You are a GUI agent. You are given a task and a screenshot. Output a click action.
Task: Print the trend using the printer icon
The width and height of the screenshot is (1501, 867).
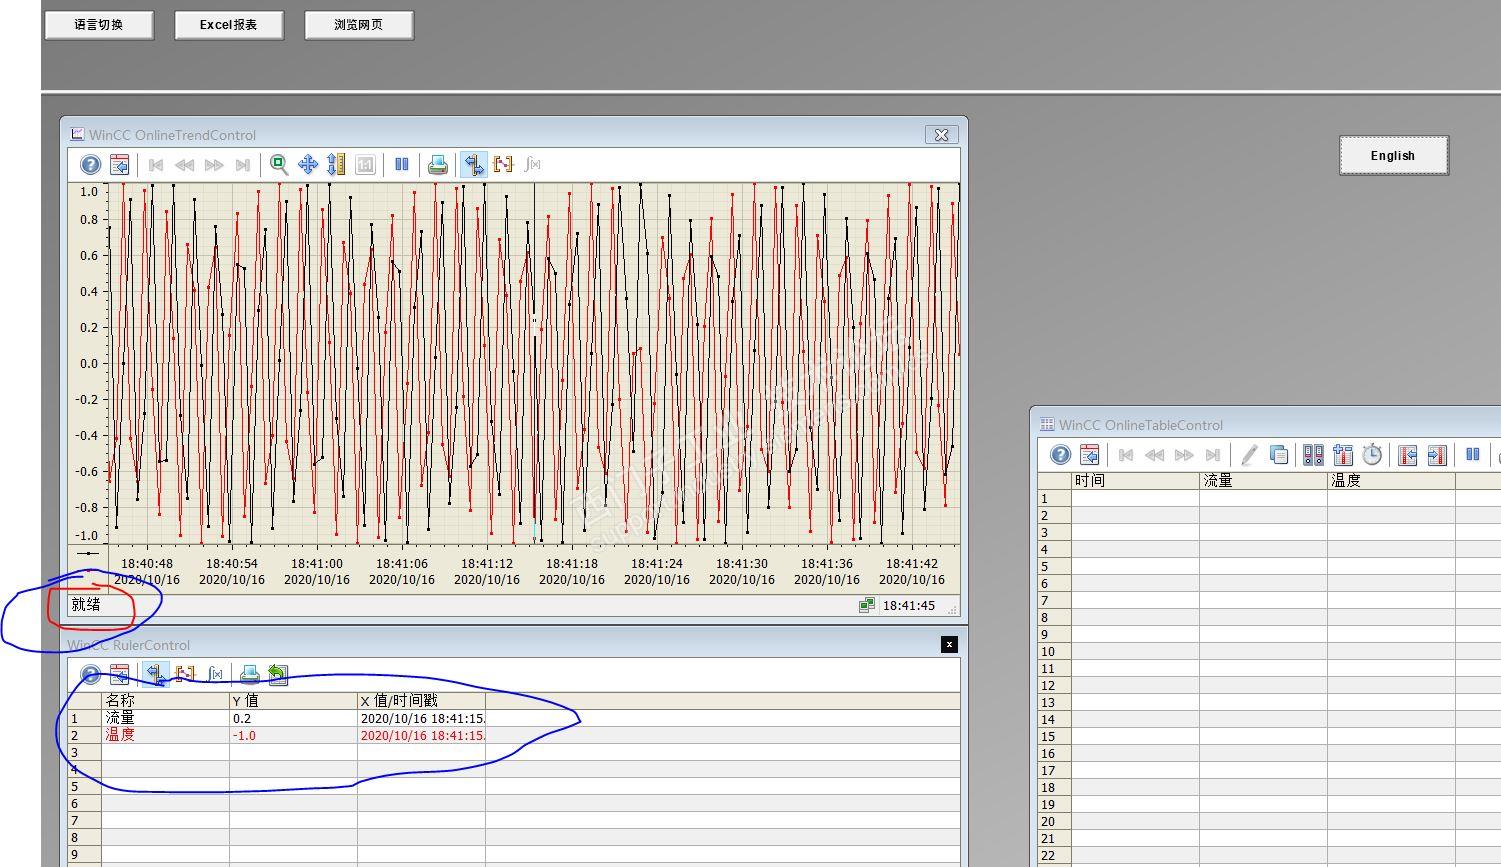click(438, 165)
